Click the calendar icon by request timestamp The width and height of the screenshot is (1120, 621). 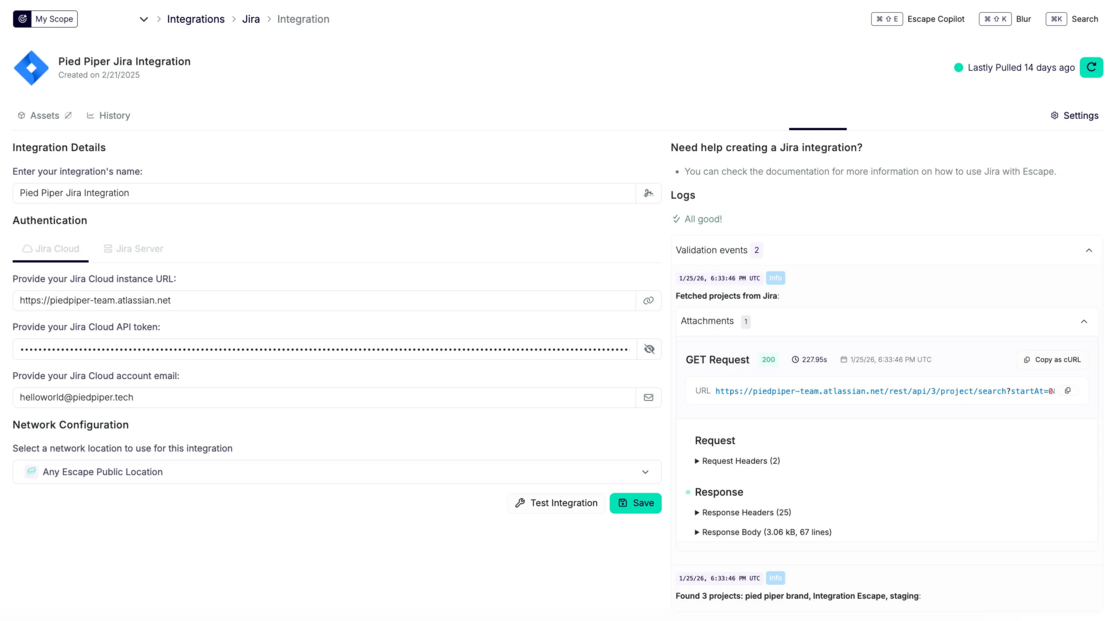click(x=844, y=359)
